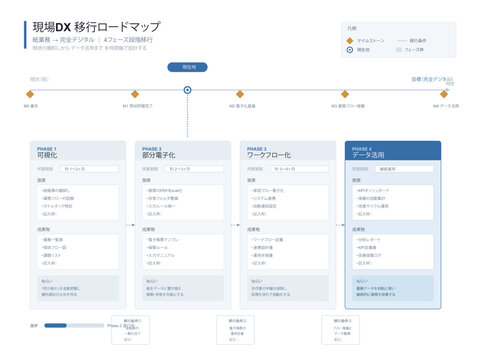Click the ねらい box in PHASE 3 card
The image size is (480, 360).
pos(288,288)
